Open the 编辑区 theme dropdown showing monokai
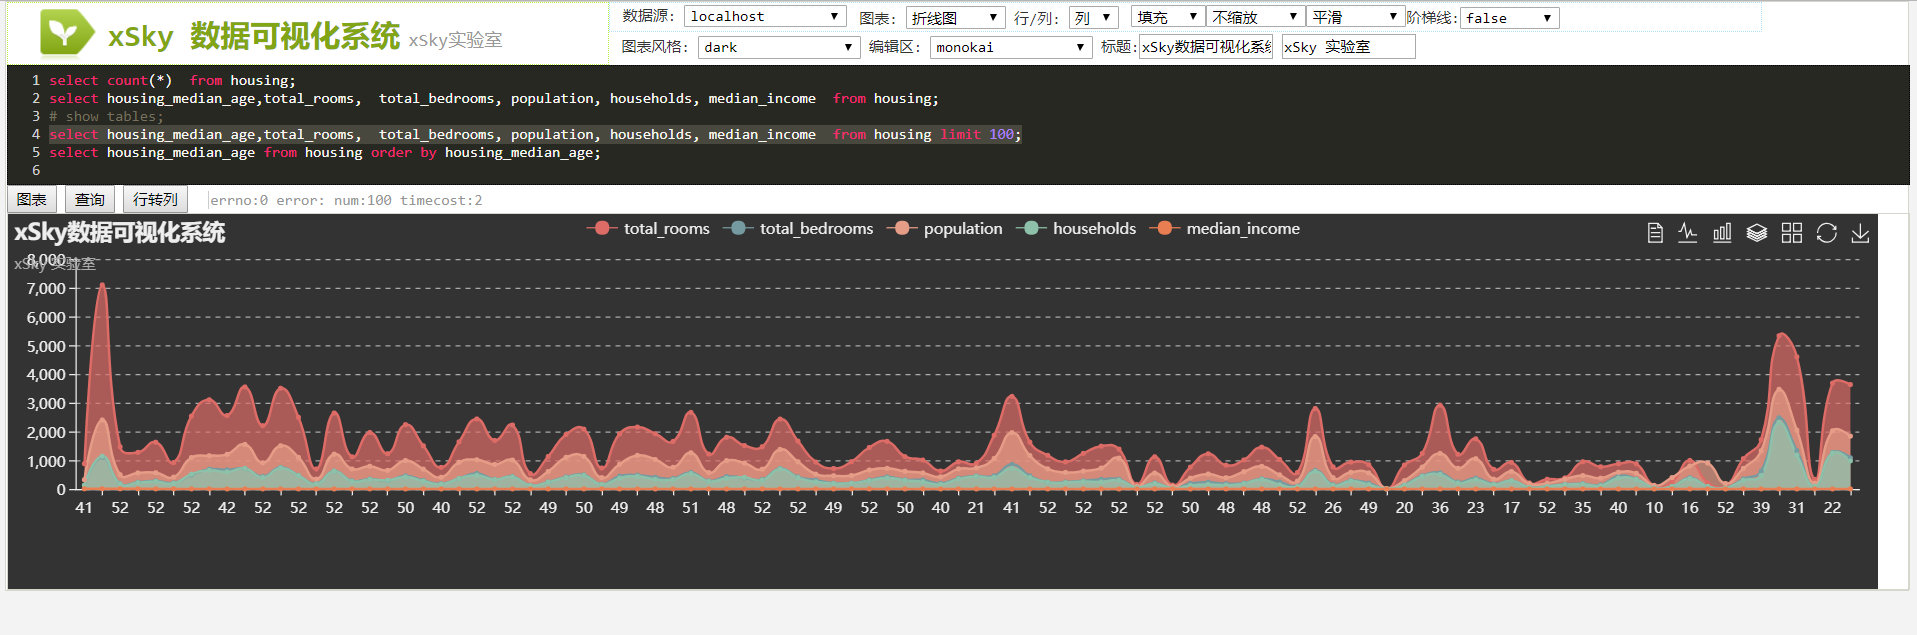The image size is (1917, 635). (x=1011, y=47)
